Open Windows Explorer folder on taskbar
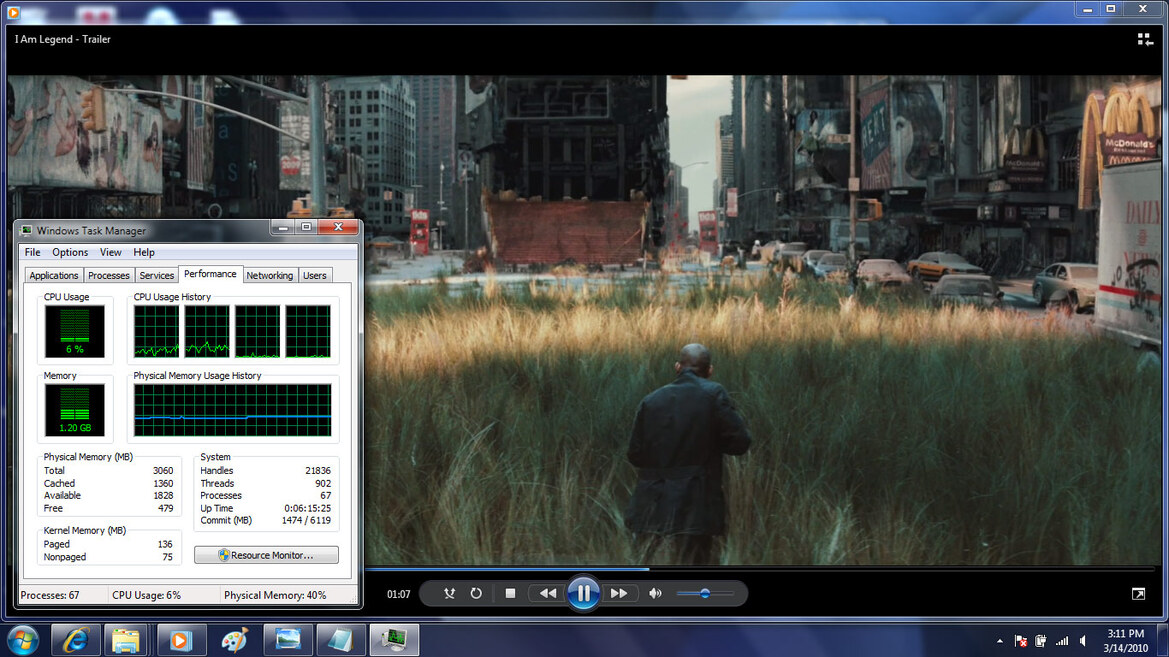The height and width of the screenshot is (657, 1169). point(126,640)
